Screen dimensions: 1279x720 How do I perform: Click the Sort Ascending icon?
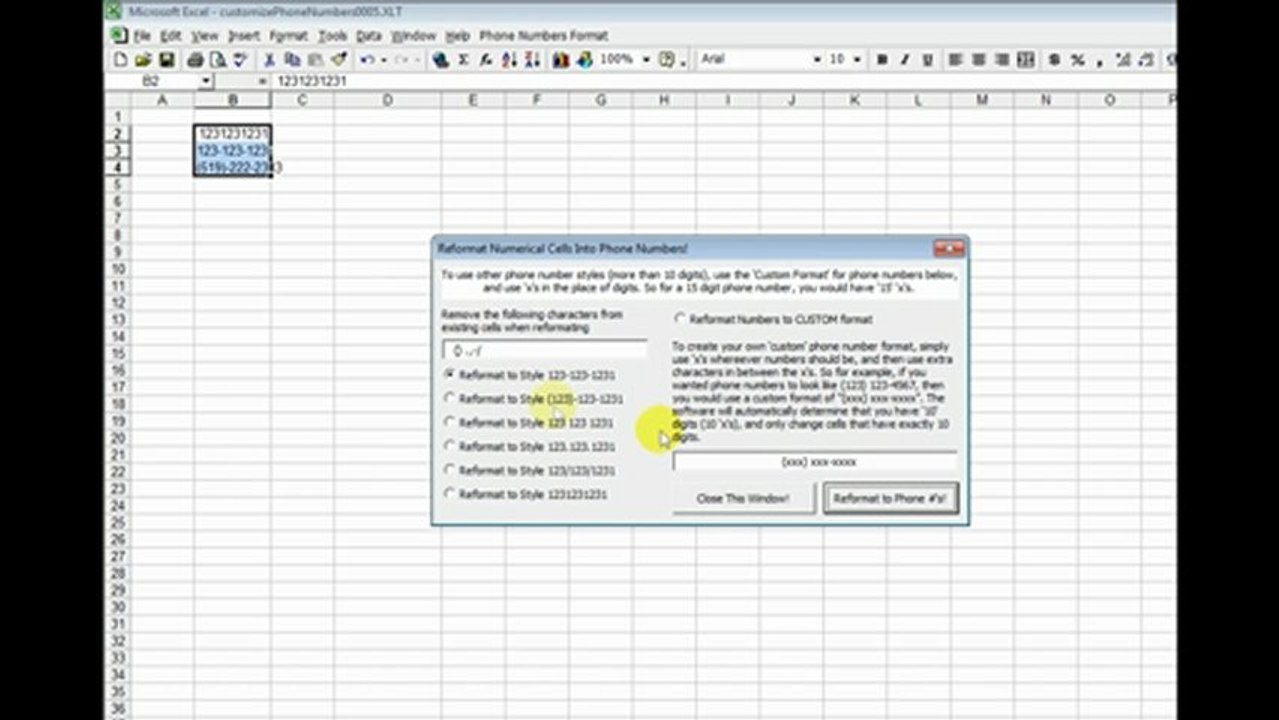(509, 60)
